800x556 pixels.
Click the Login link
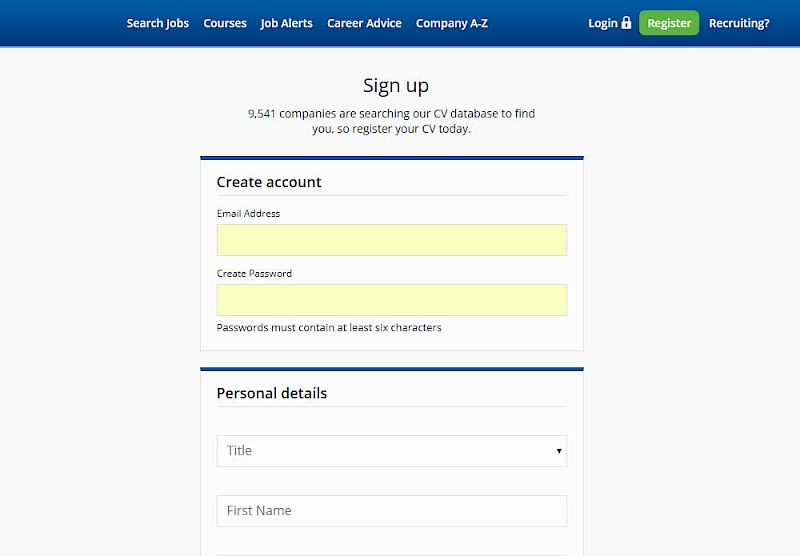tap(603, 23)
